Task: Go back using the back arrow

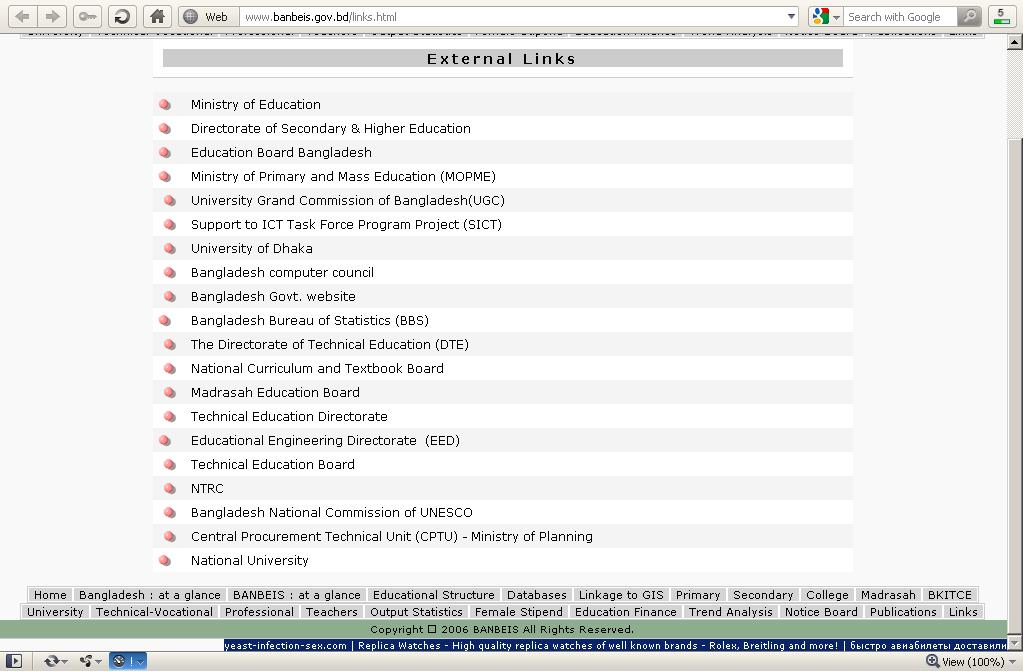Action: [22, 16]
